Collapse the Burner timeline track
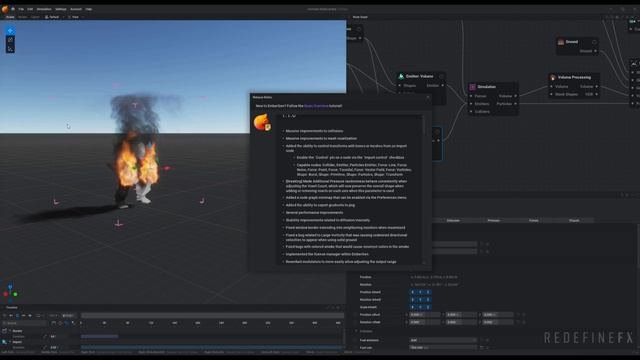 10,331
